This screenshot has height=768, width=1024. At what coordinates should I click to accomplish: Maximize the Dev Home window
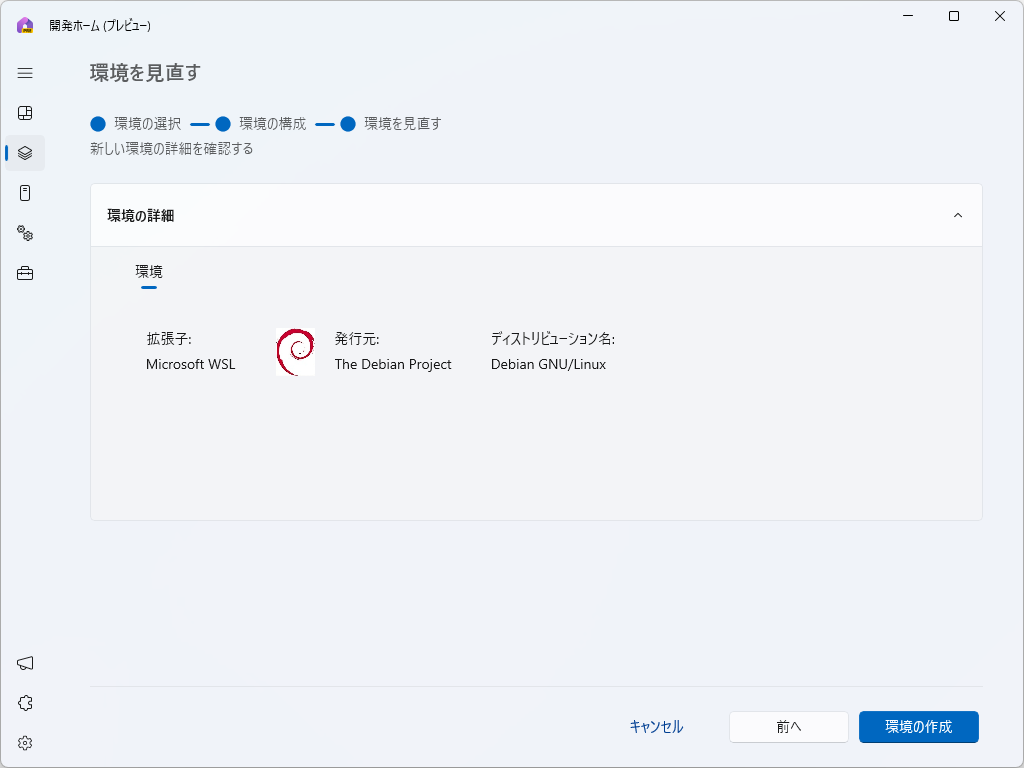click(x=953, y=16)
